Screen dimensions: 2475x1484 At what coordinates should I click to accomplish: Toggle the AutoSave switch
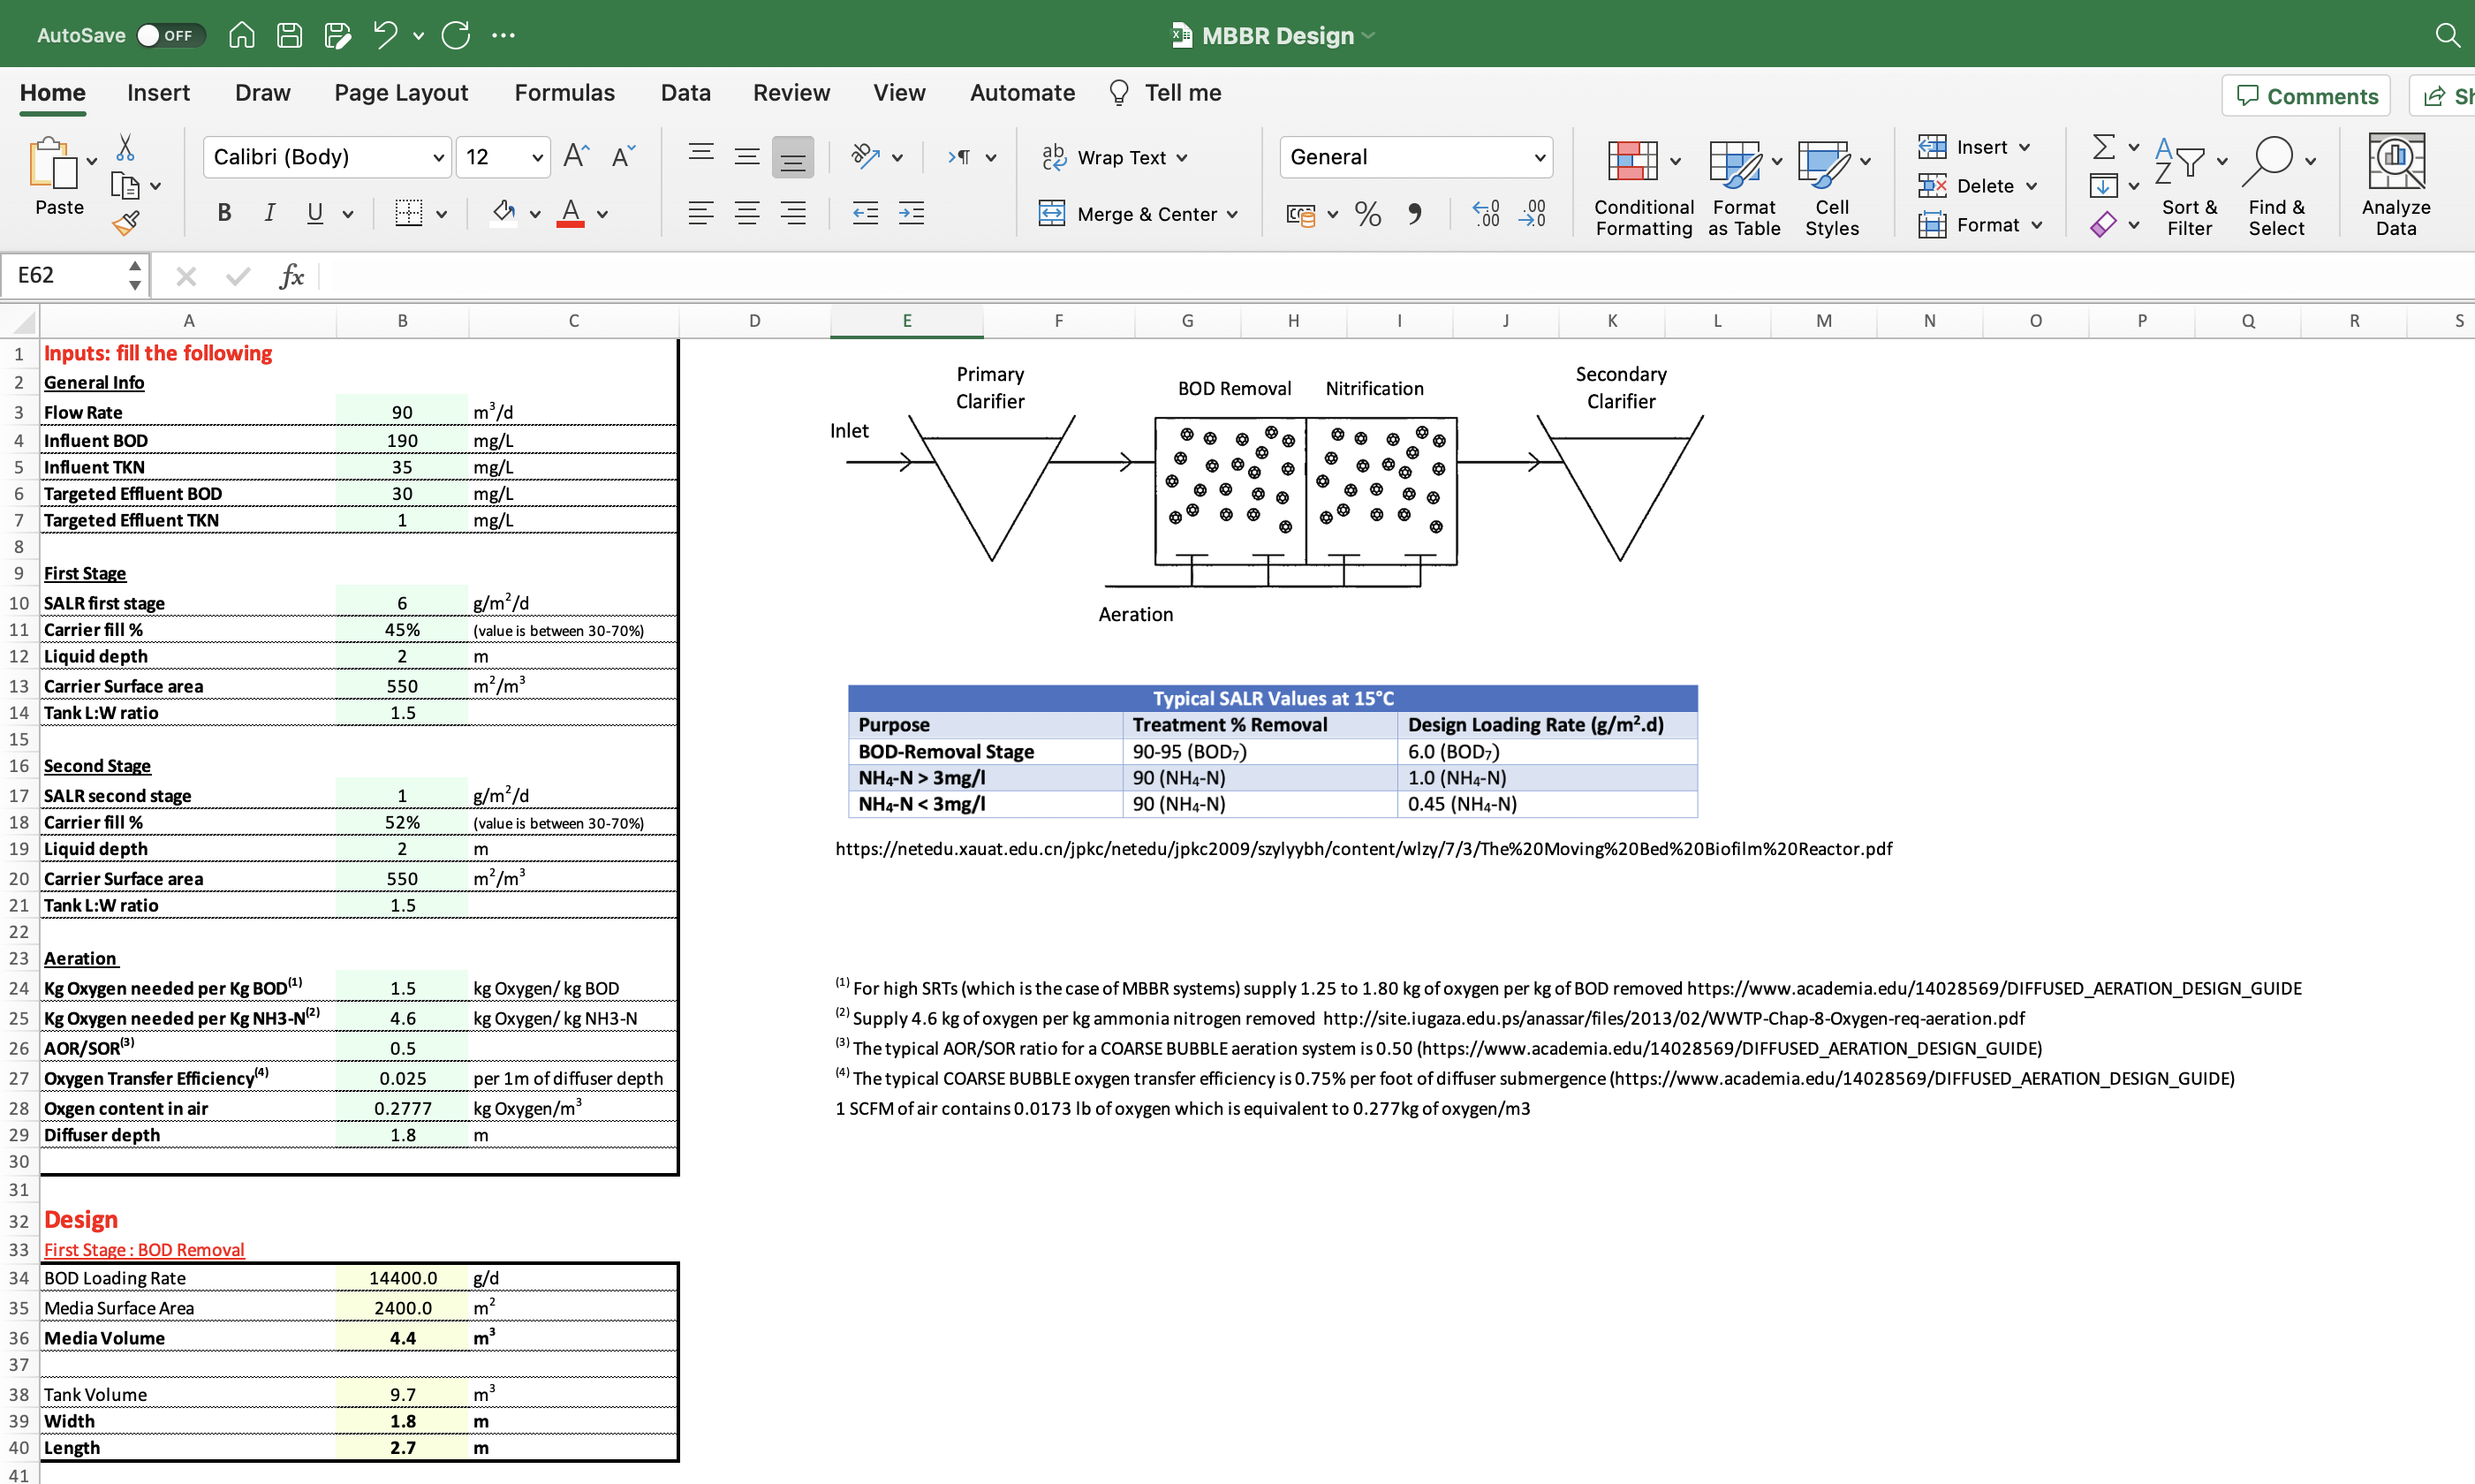tap(170, 35)
